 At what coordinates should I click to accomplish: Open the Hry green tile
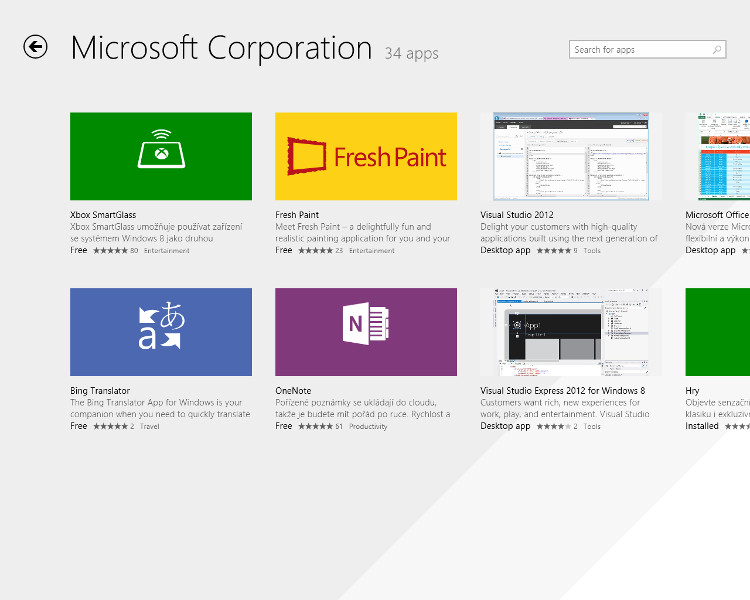coord(717,332)
